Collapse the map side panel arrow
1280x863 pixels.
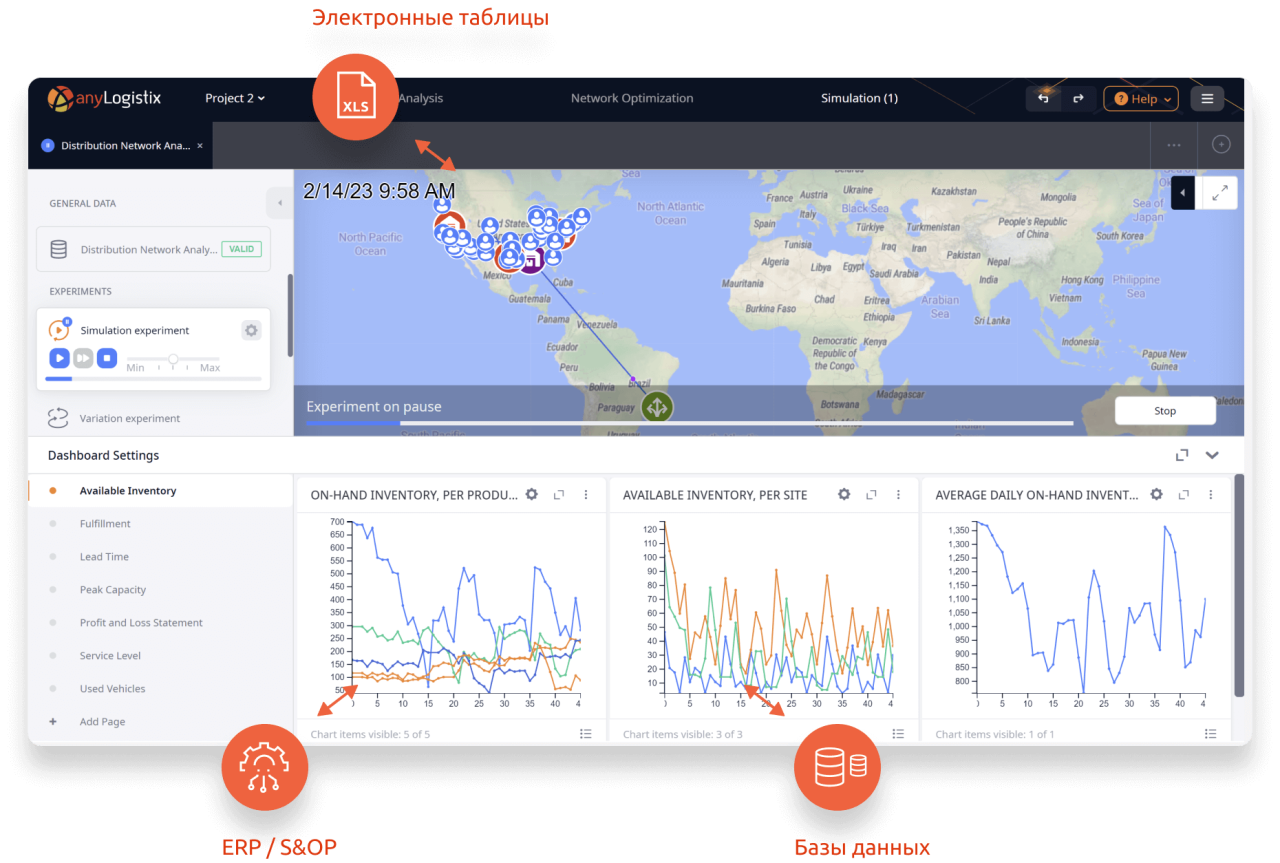click(x=1183, y=193)
